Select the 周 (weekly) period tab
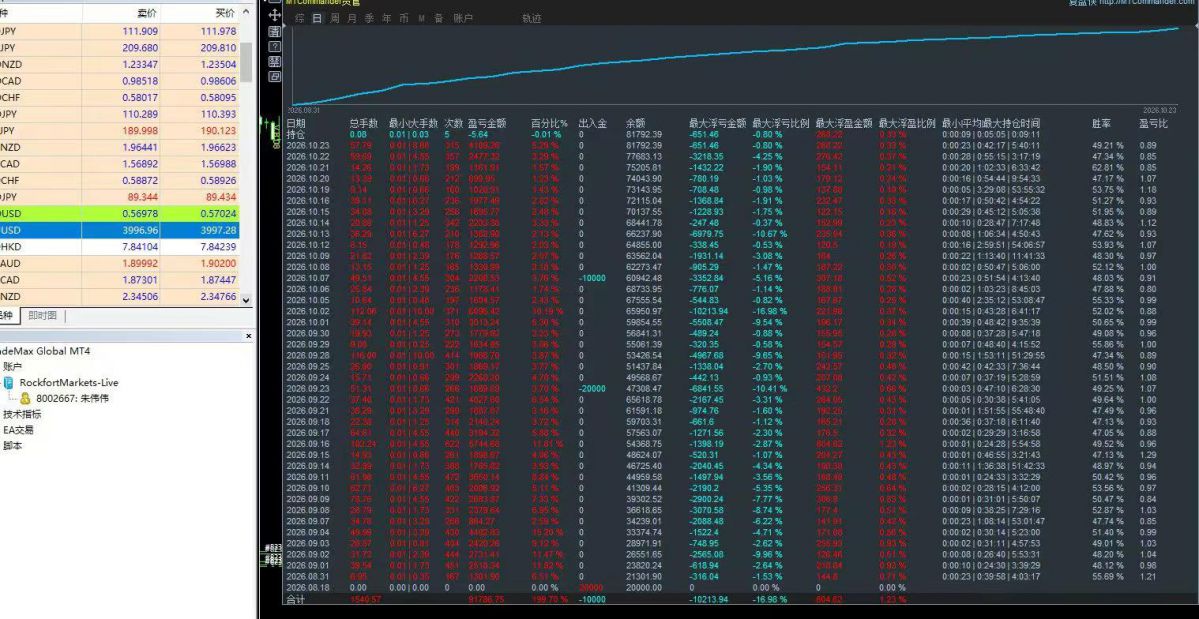Image resolution: width=1199 pixels, height=619 pixels. [334, 18]
